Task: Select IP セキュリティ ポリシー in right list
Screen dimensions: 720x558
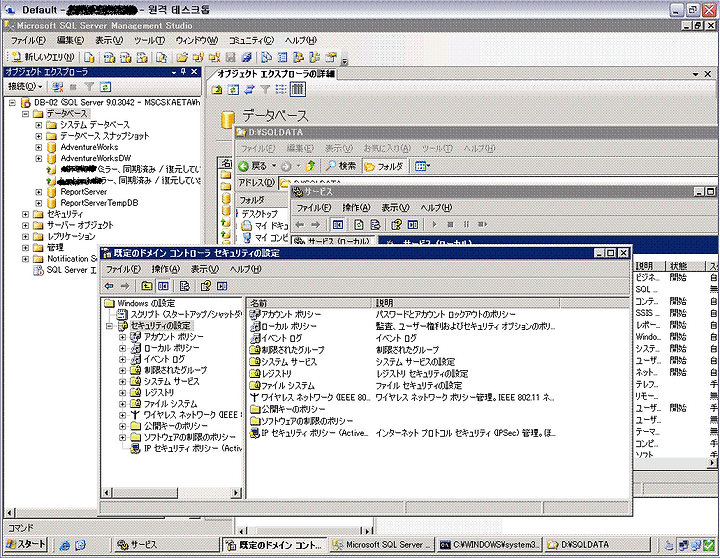Action: tap(315, 433)
